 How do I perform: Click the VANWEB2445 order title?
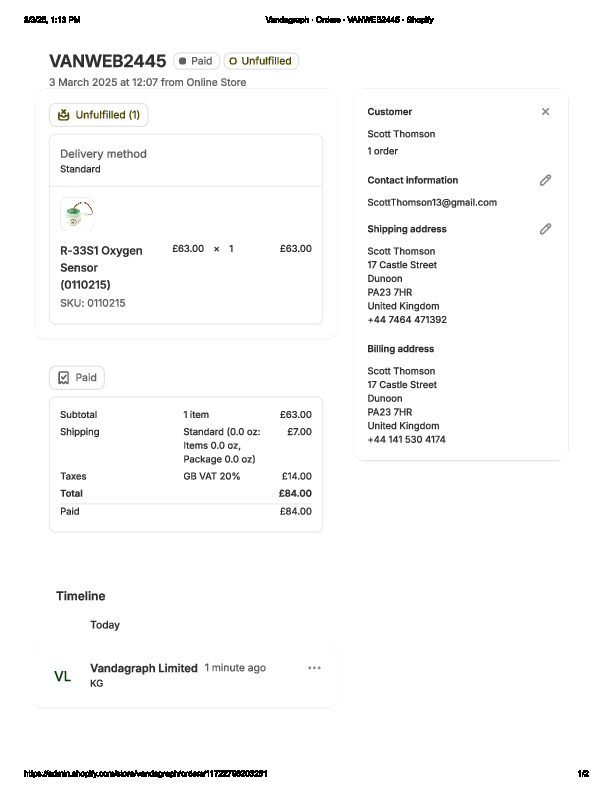107,61
